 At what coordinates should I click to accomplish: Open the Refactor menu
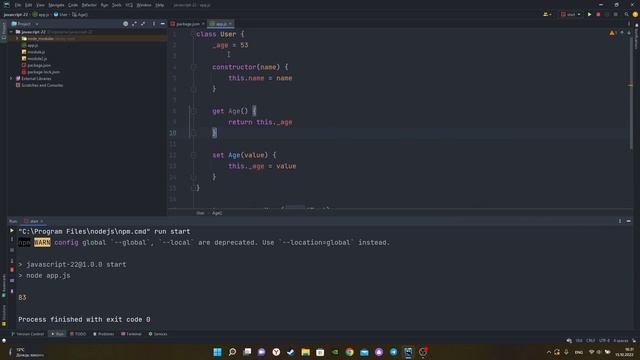point(89,5)
